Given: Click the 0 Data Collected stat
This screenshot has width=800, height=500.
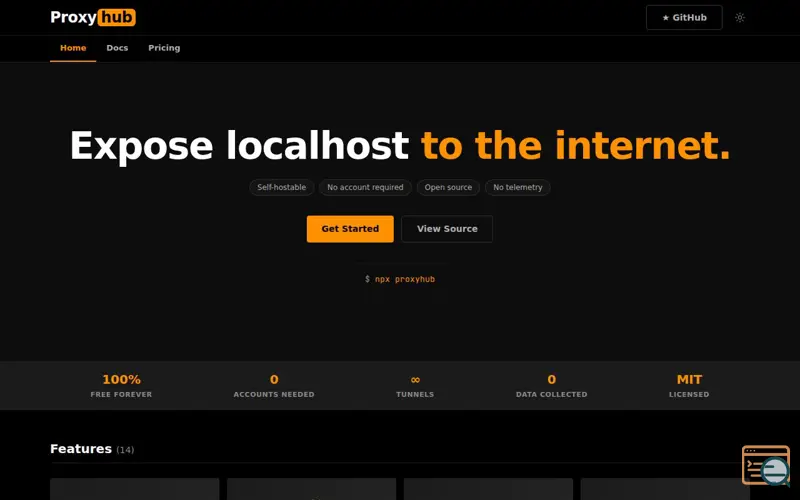Looking at the screenshot, I should pos(552,386).
